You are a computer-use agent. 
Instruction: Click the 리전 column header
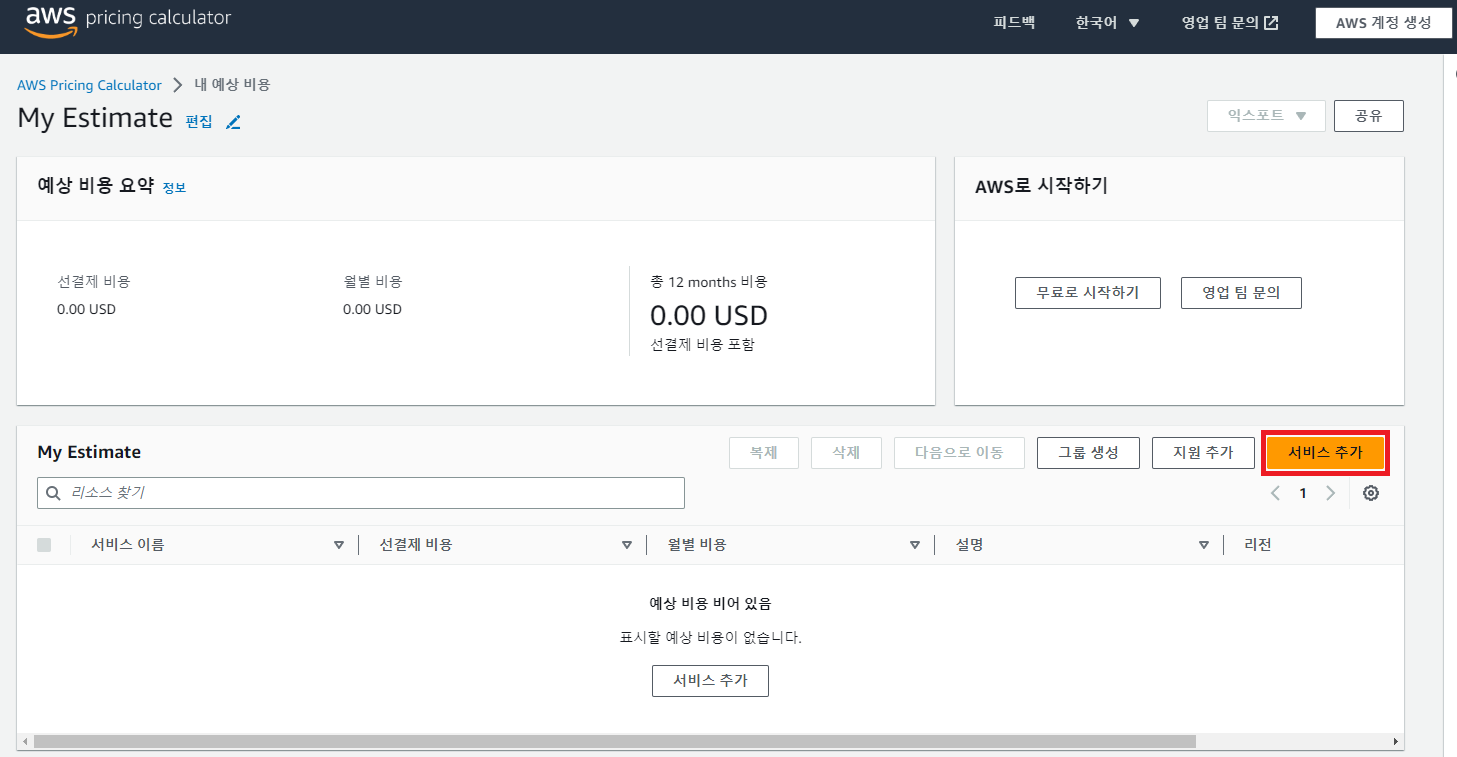tap(1257, 545)
